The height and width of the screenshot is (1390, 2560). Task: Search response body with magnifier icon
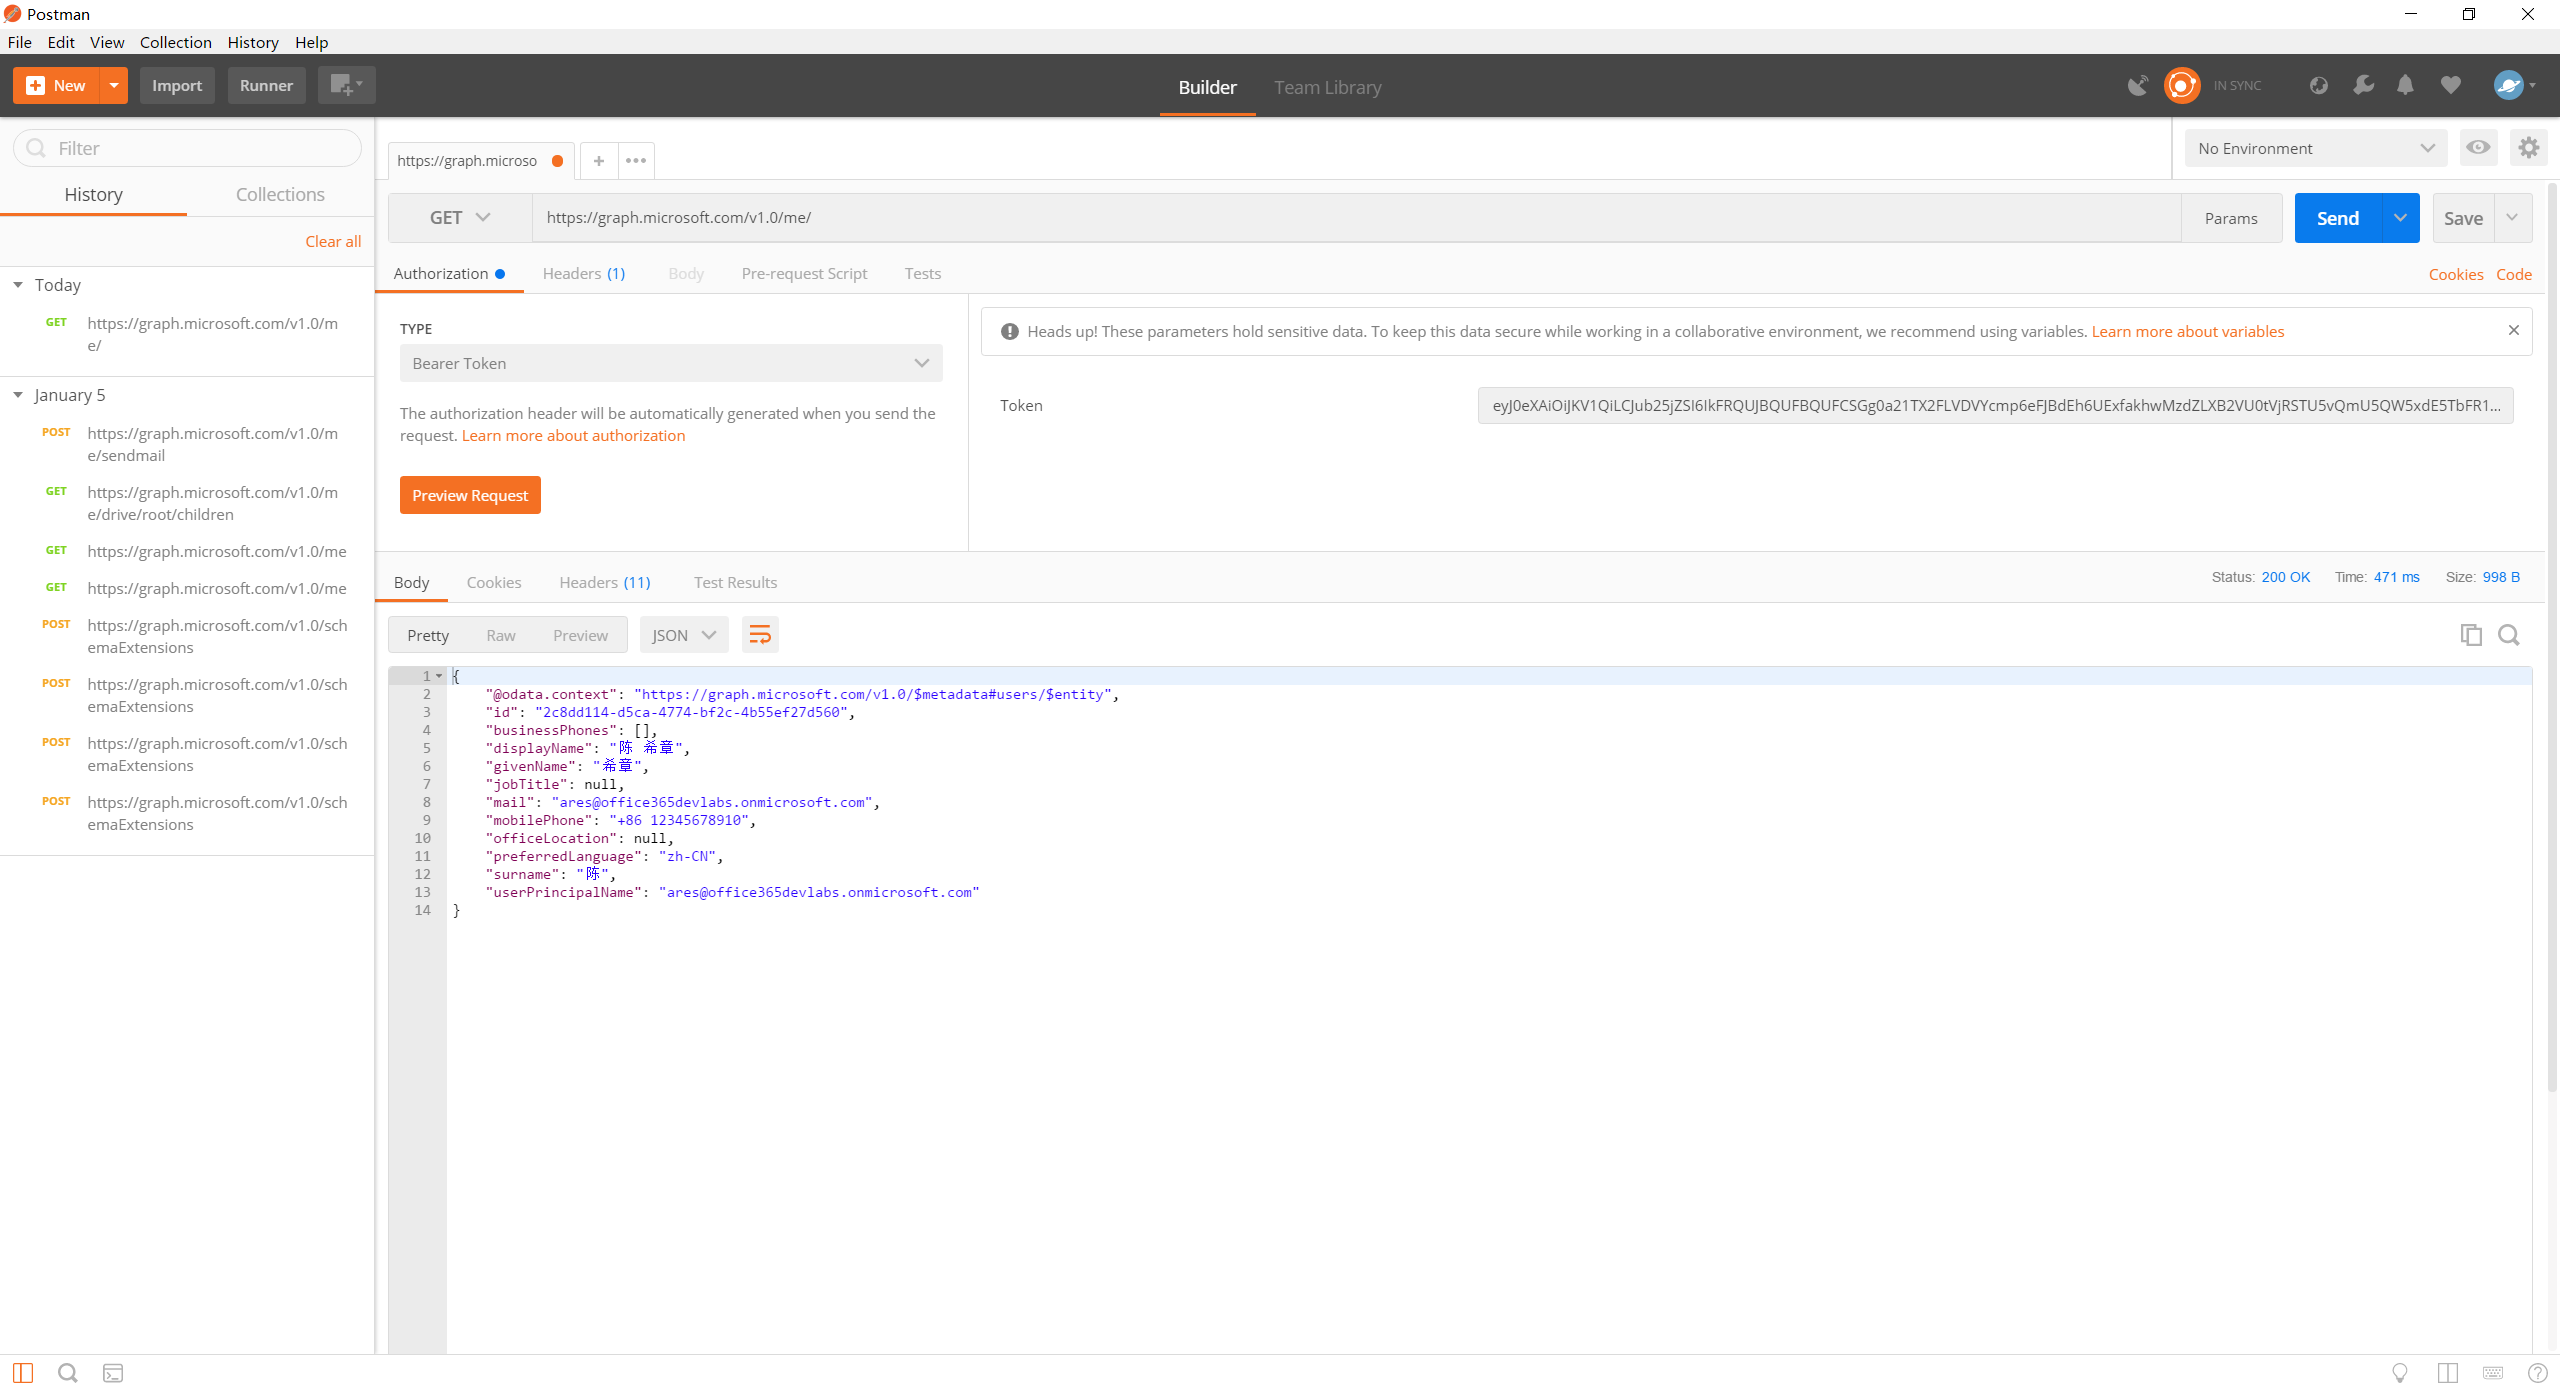[x=2508, y=635]
